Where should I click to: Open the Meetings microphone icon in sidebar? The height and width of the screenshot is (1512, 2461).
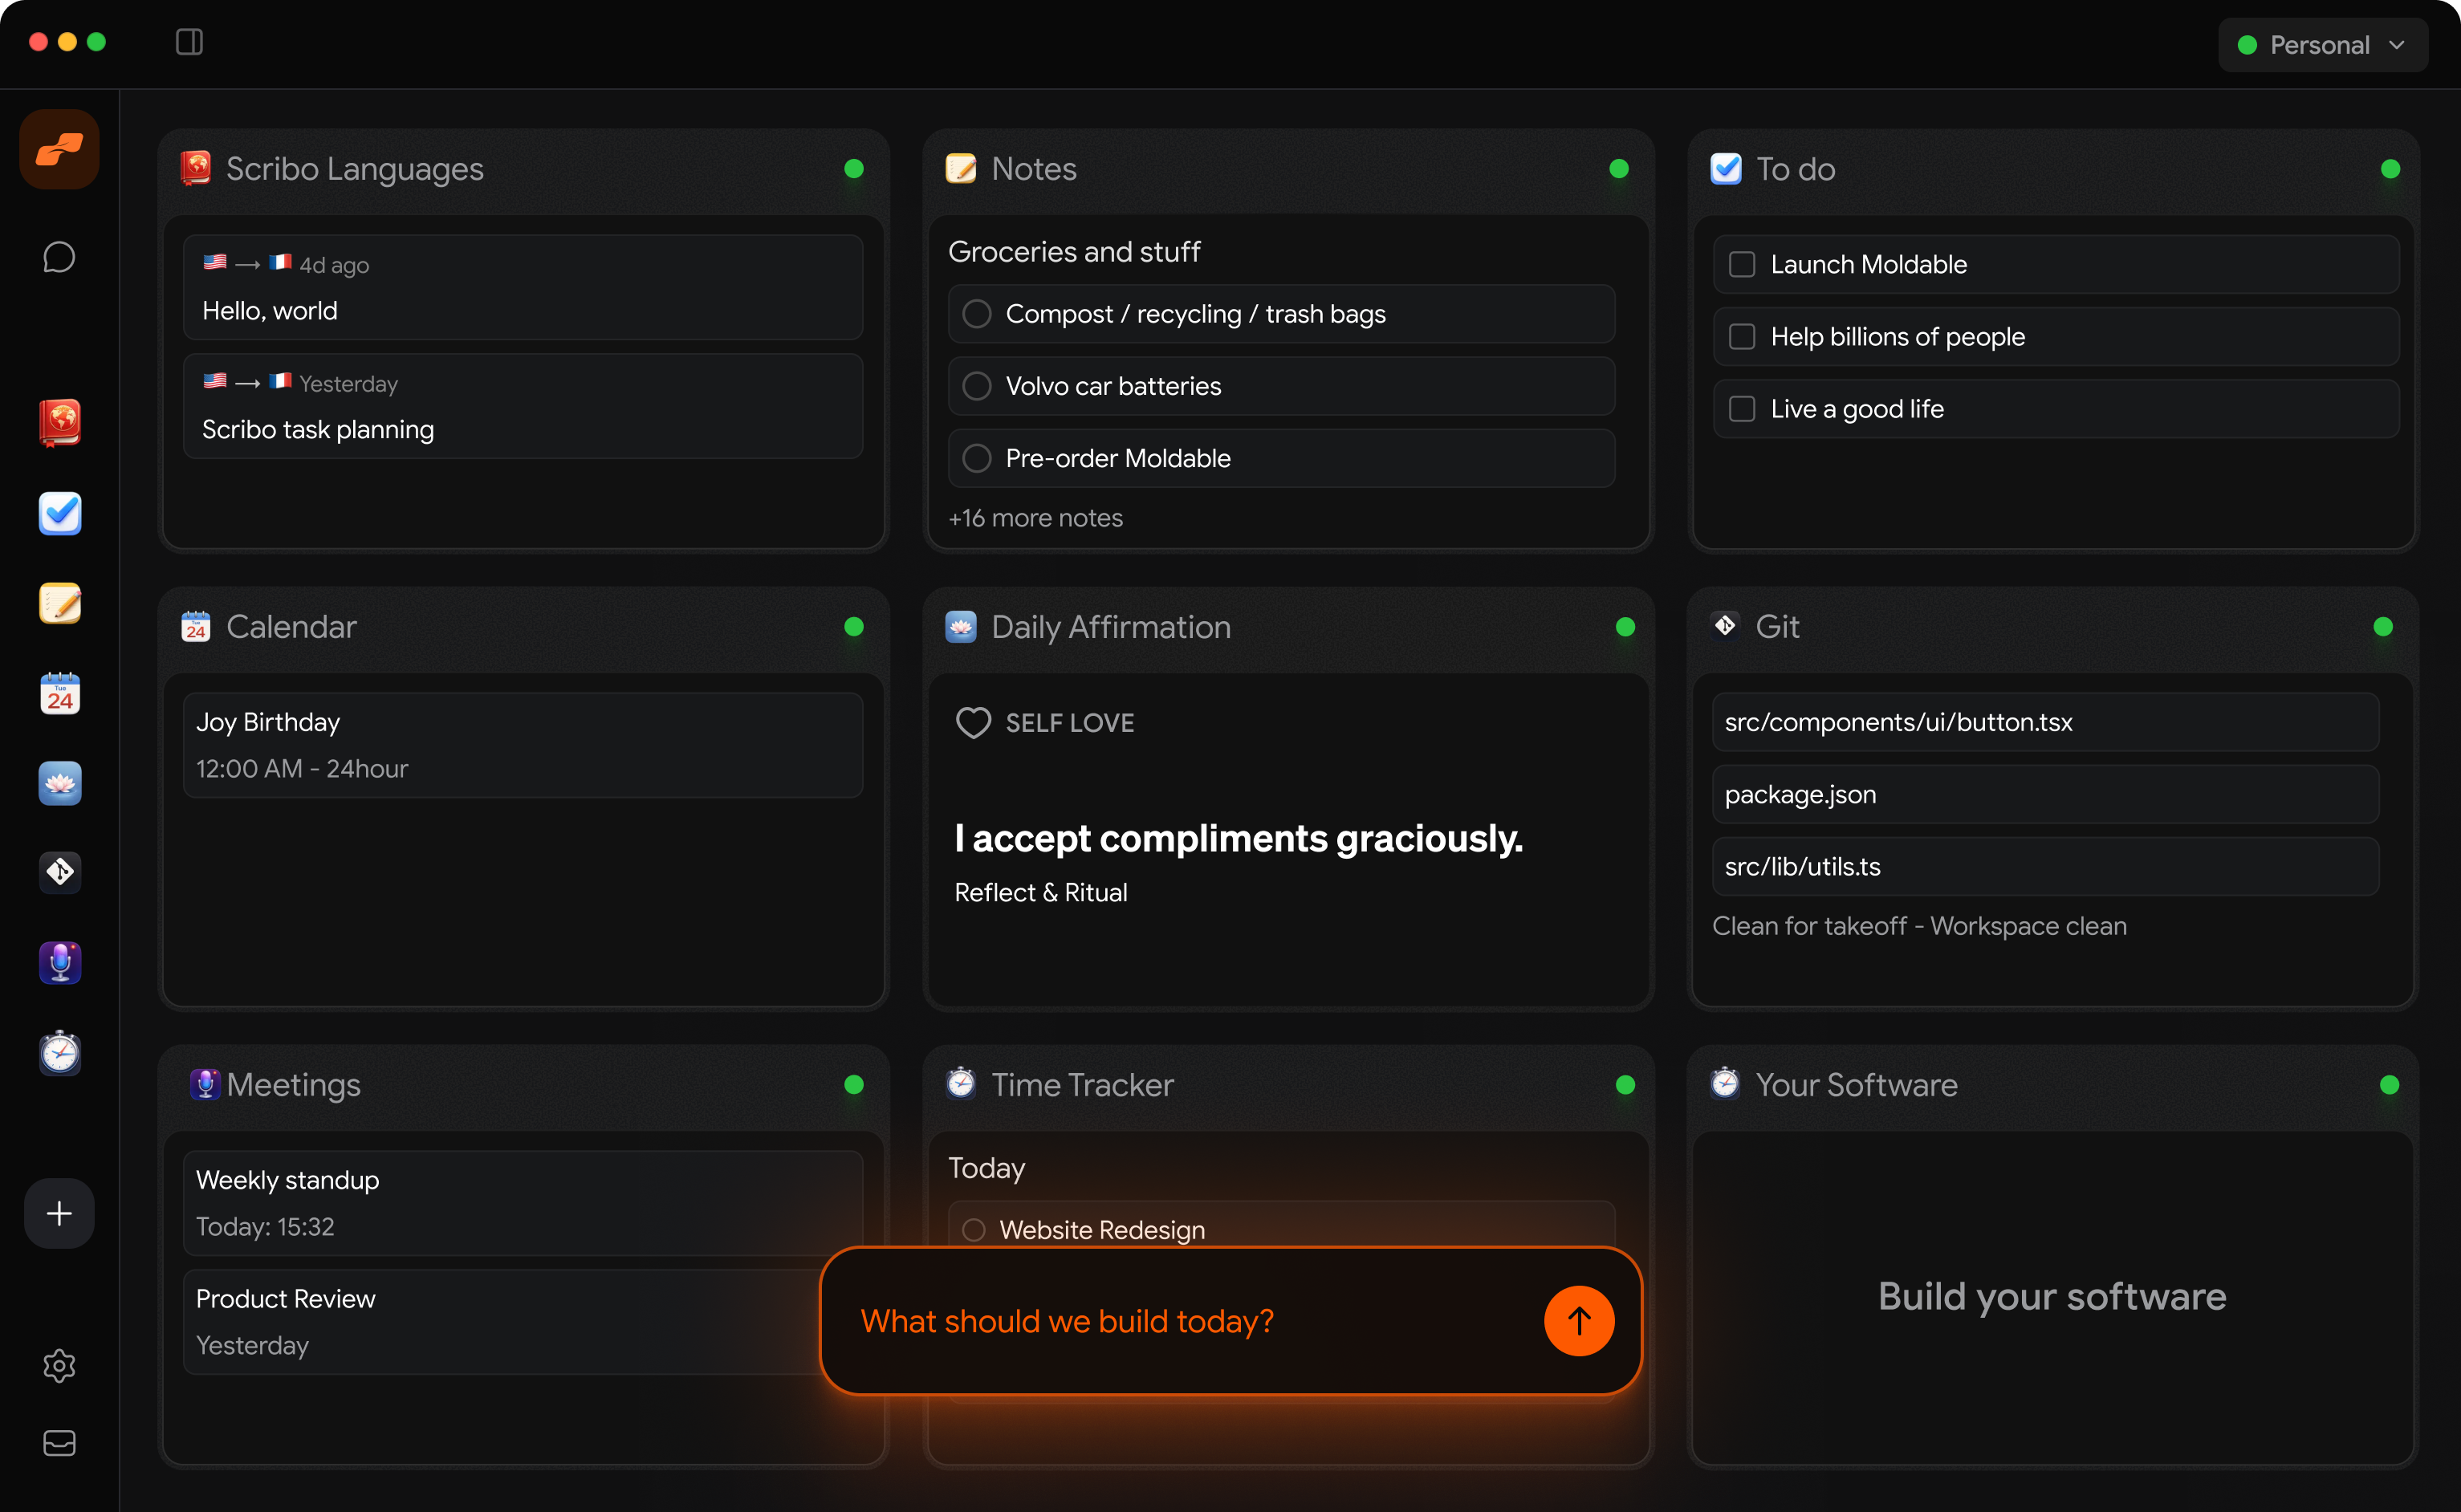point(59,962)
